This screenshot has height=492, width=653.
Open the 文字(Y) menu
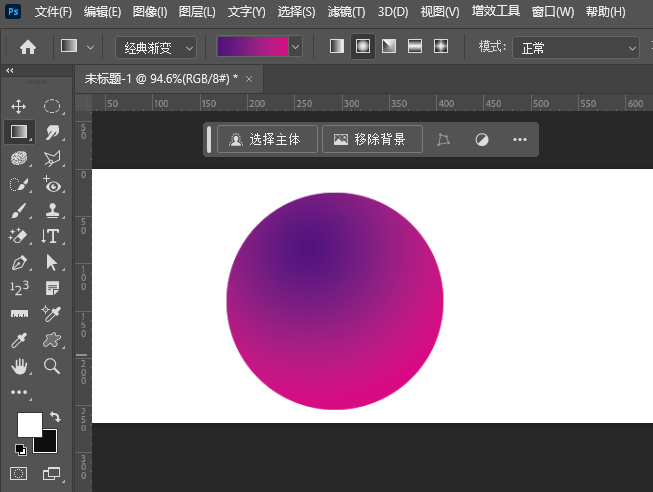click(x=247, y=12)
